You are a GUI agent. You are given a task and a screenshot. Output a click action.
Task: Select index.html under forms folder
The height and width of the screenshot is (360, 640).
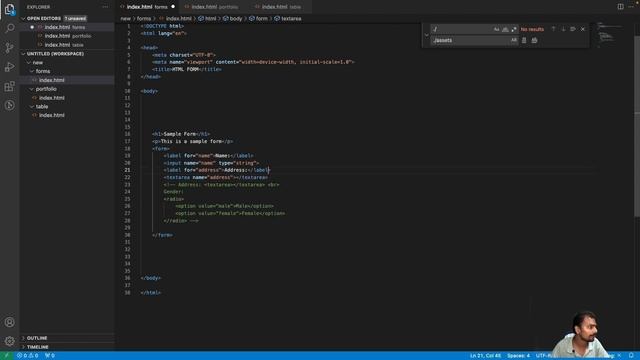pos(67,80)
